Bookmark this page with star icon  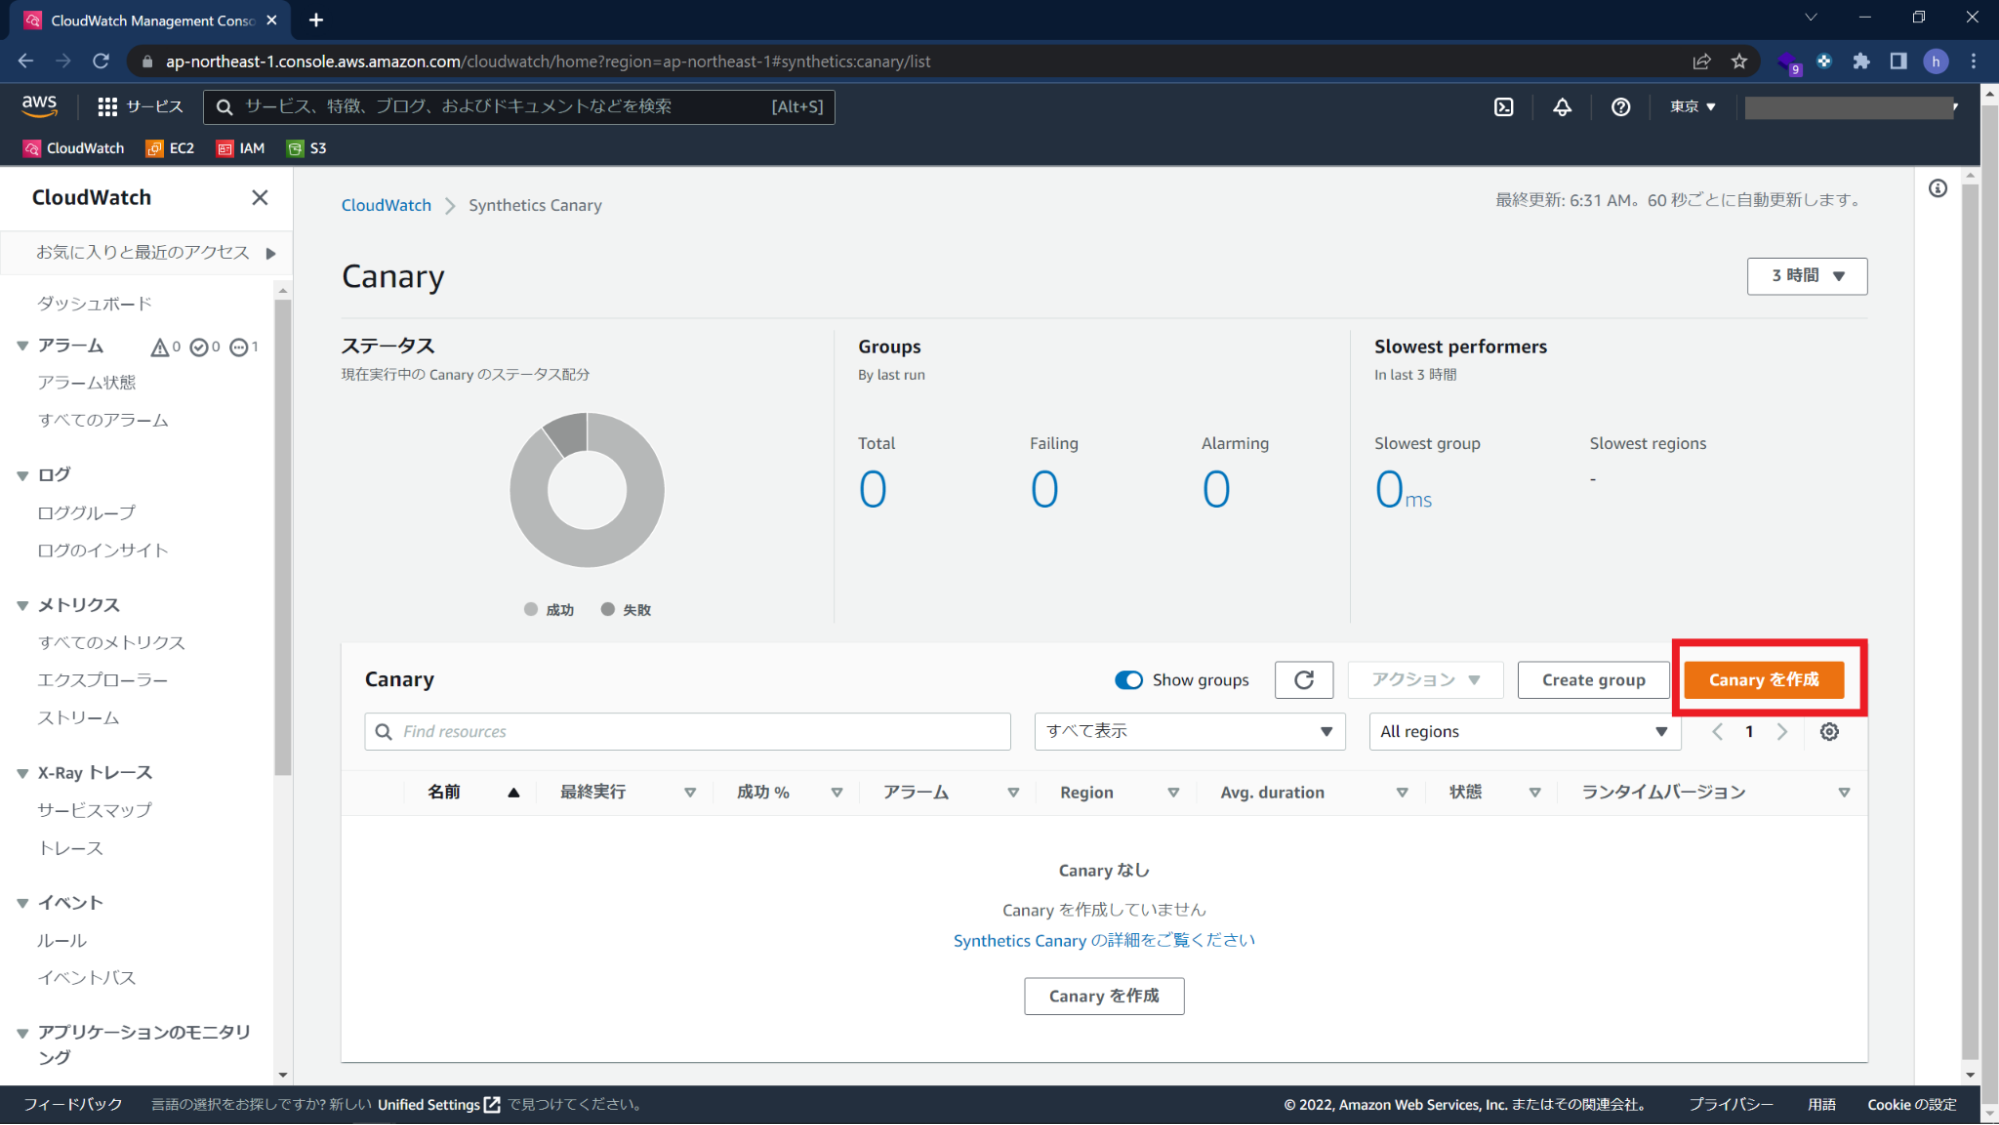1740,61
